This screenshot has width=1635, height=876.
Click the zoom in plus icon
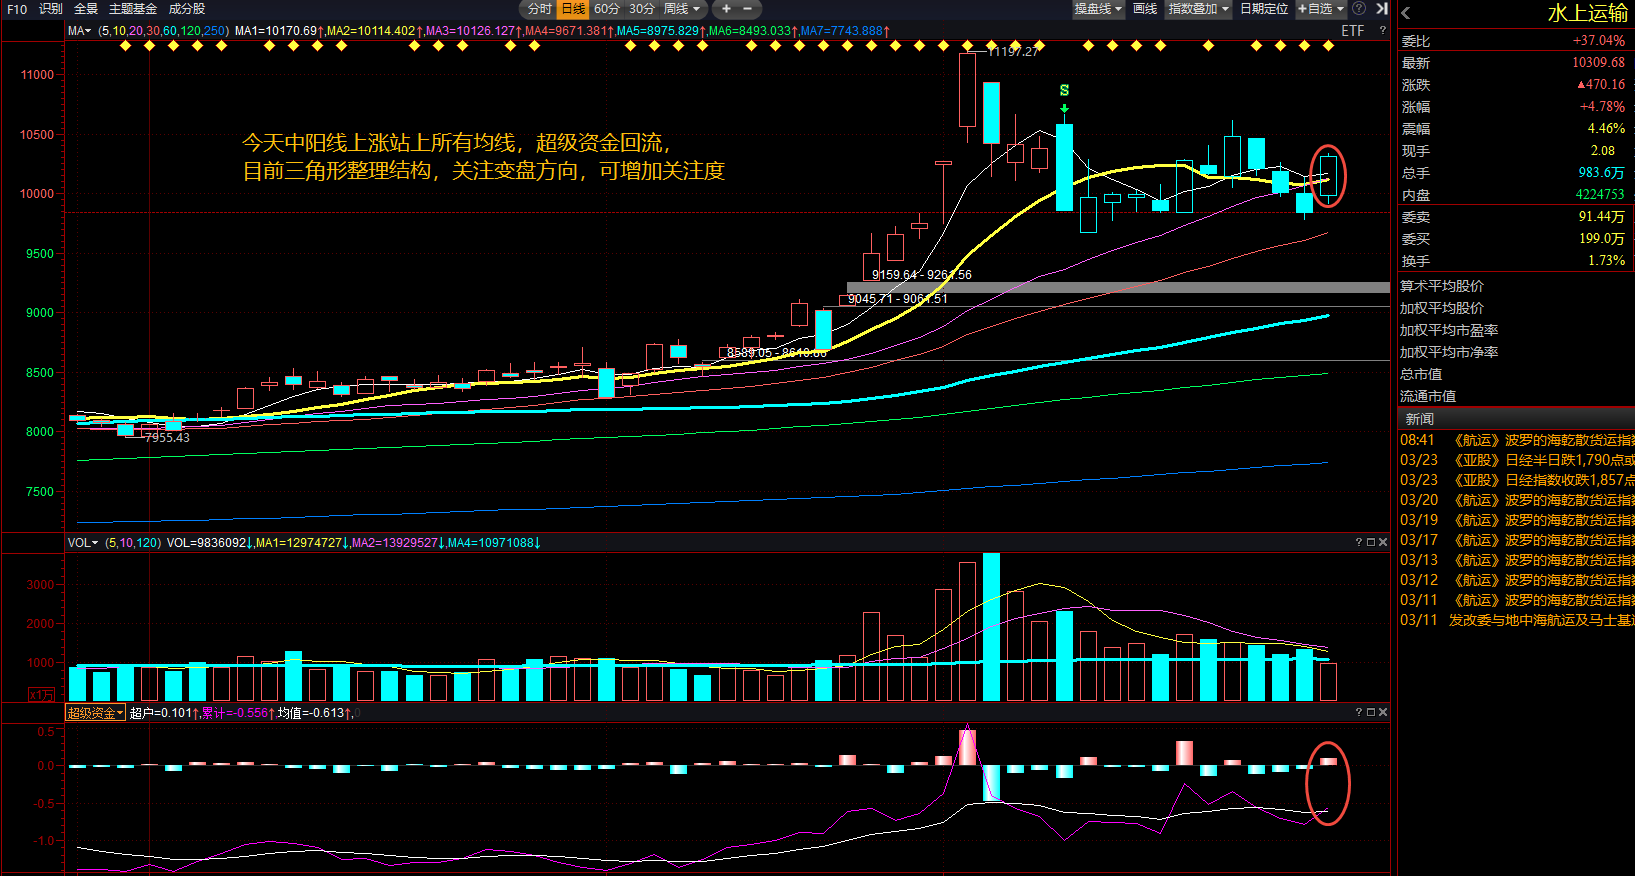(x=727, y=9)
